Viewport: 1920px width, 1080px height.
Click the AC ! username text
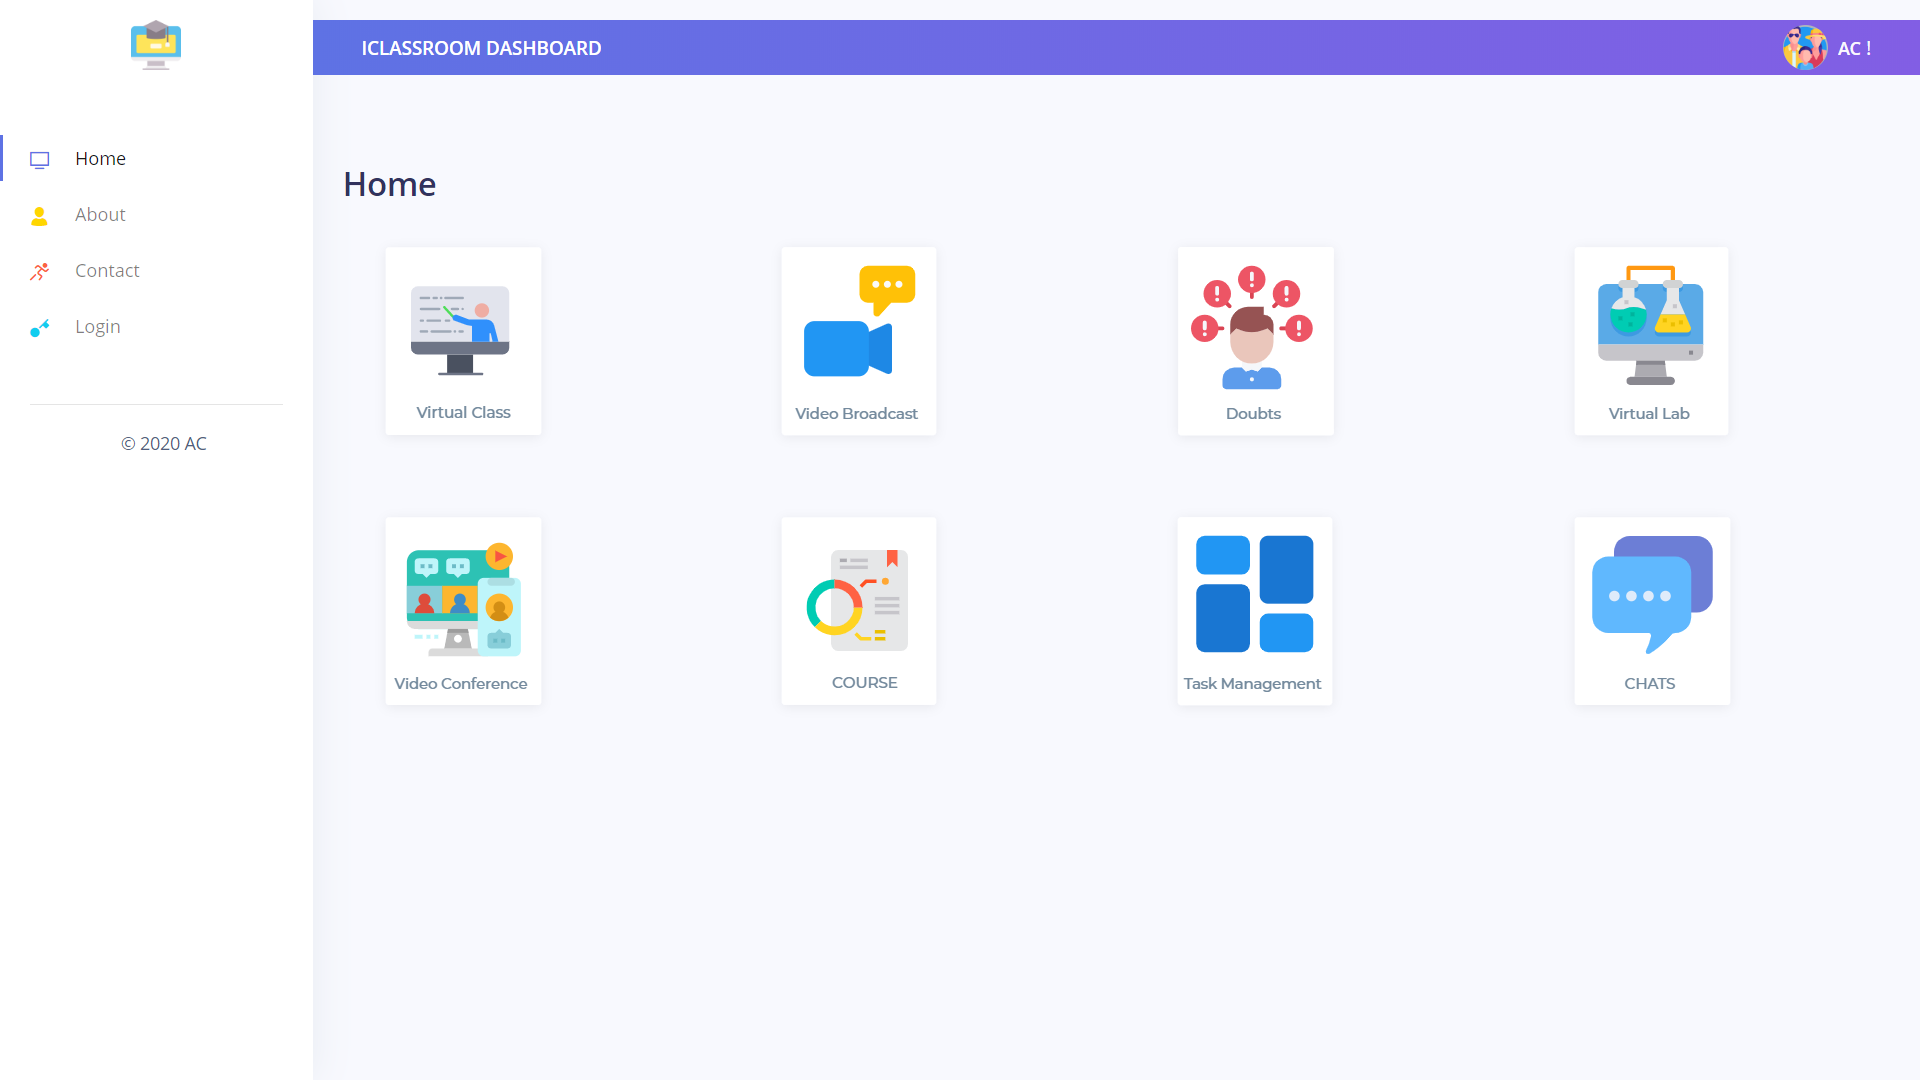coord(1854,48)
